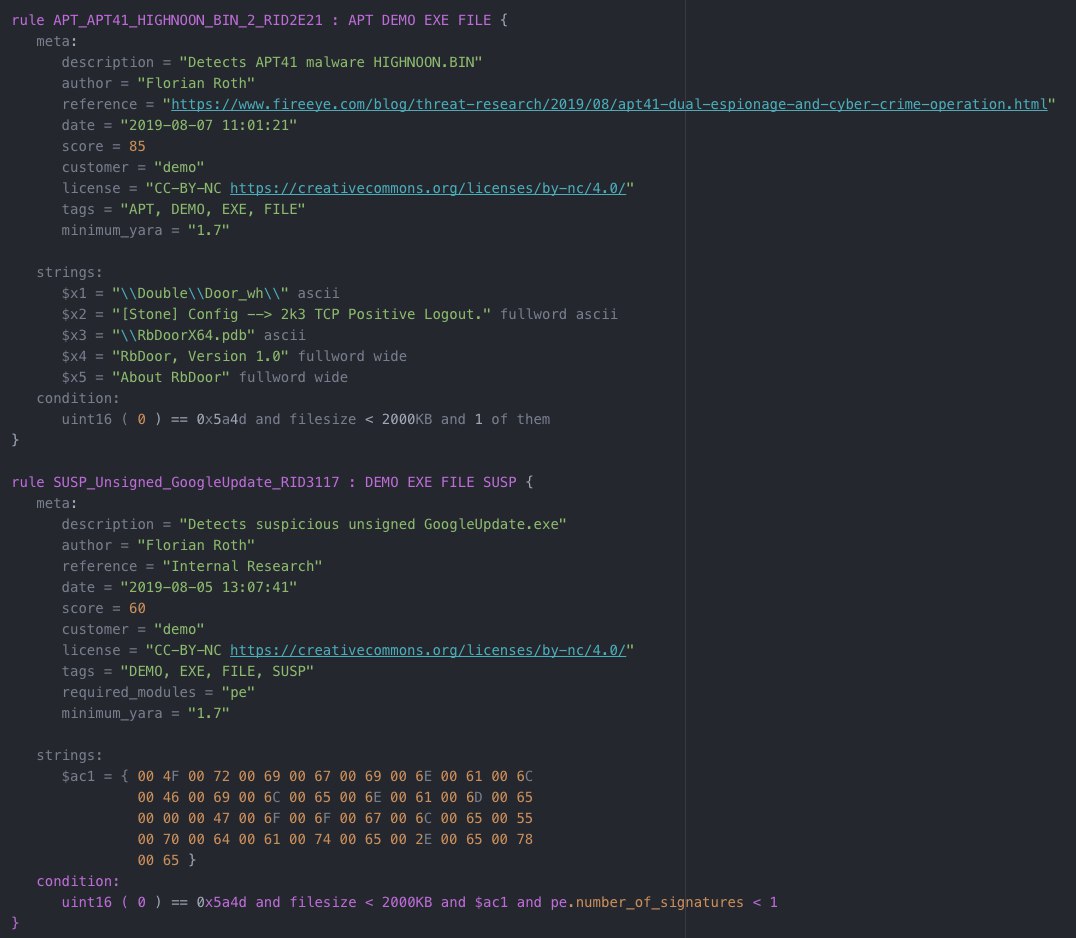This screenshot has height=938, width=1076.
Task: Click rule name APT_APT41_HIGHNOON_BIN_2_RID2E21
Action: (187, 21)
